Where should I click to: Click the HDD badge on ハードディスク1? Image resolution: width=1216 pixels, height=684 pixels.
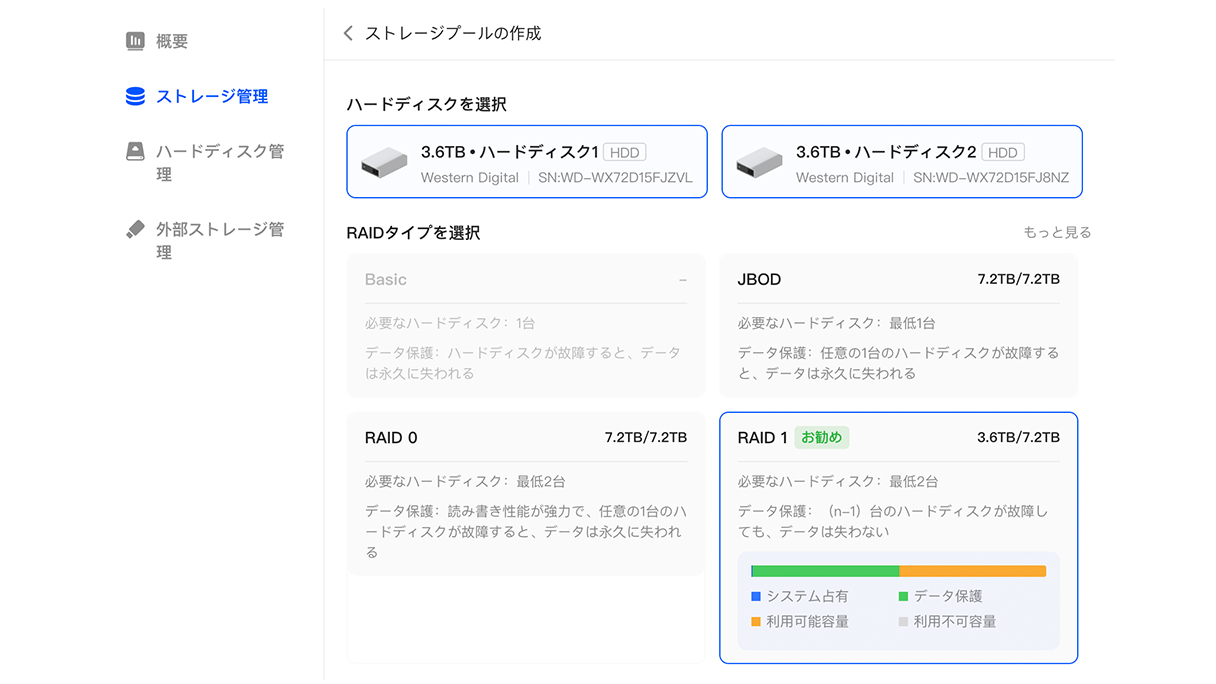(625, 153)
